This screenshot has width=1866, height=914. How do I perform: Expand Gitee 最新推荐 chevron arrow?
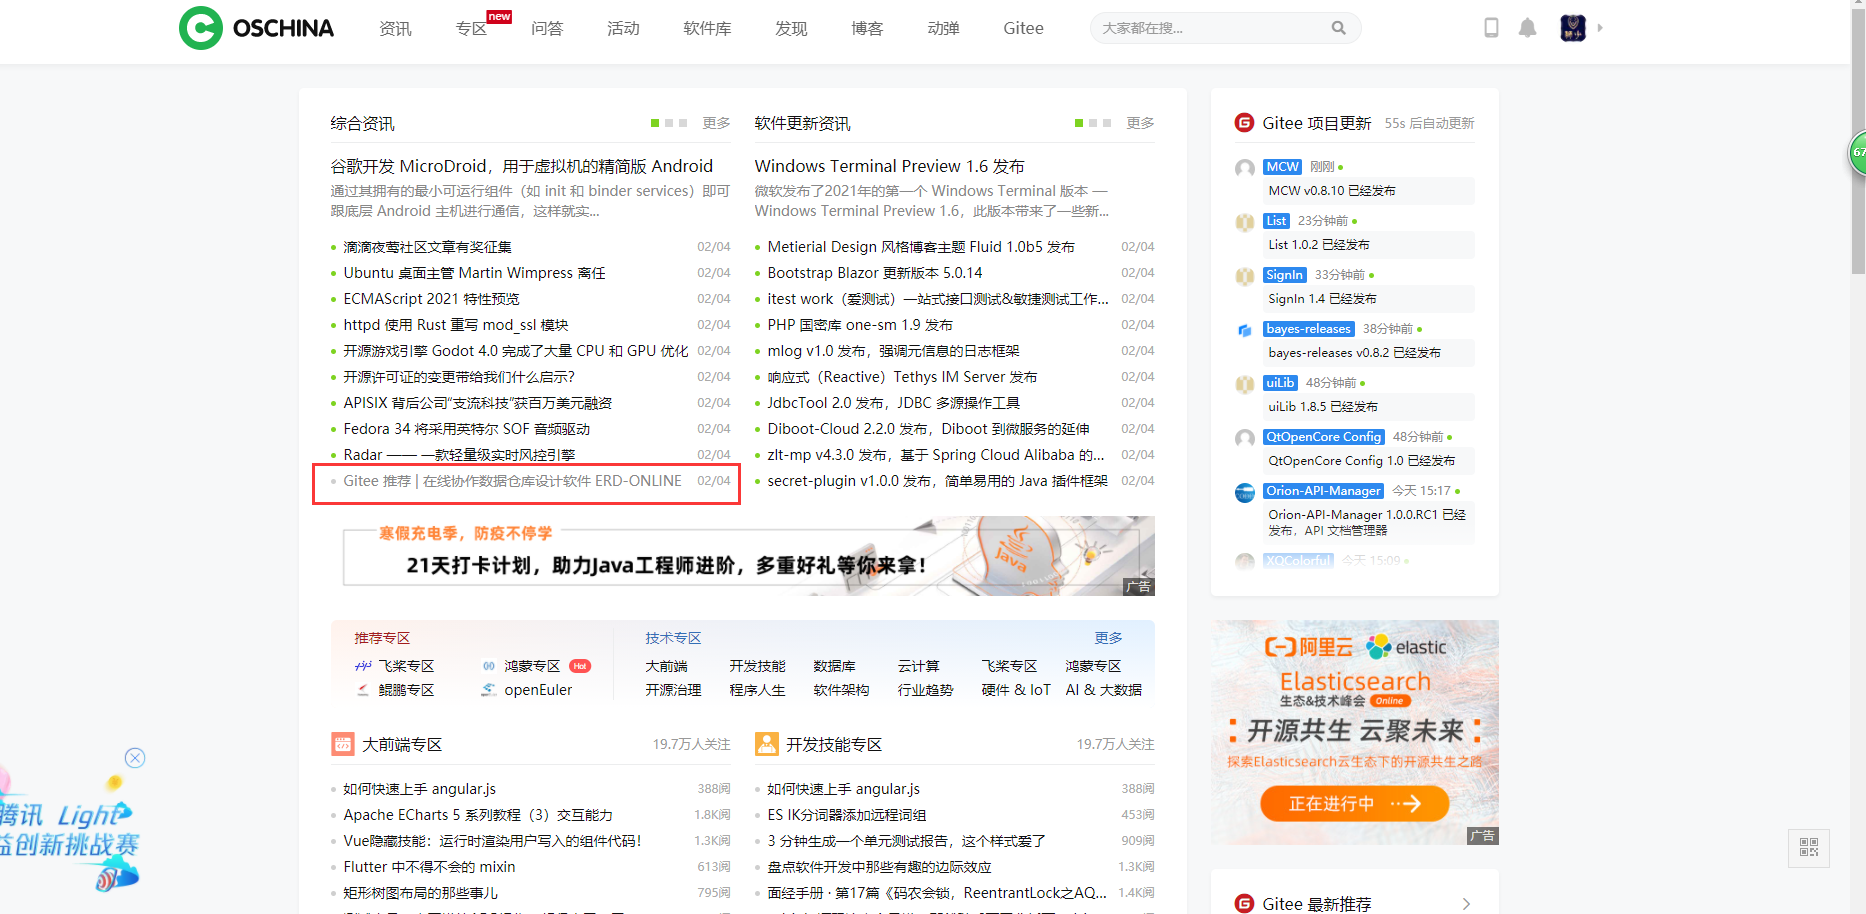[x=1466, y=904]
